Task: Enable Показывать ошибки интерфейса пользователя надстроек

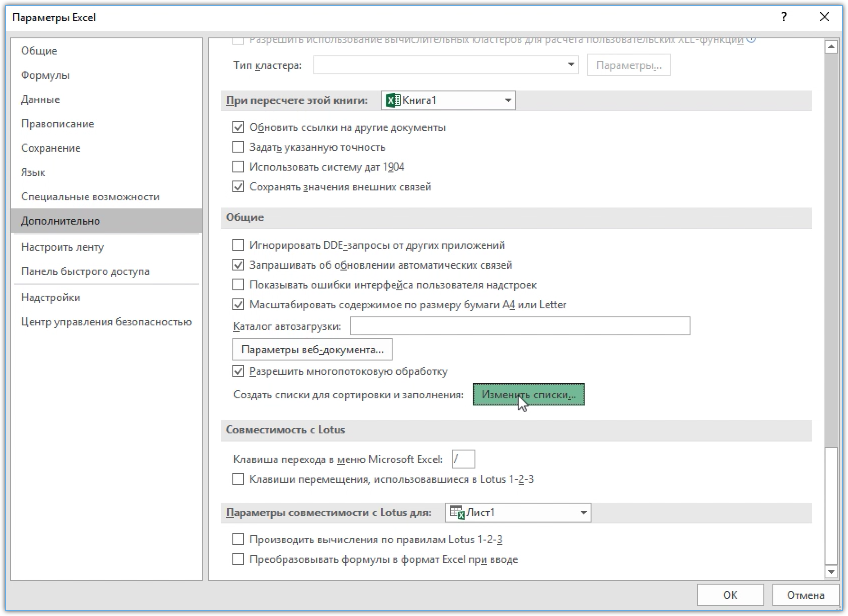Action: [x=238, y=284]
